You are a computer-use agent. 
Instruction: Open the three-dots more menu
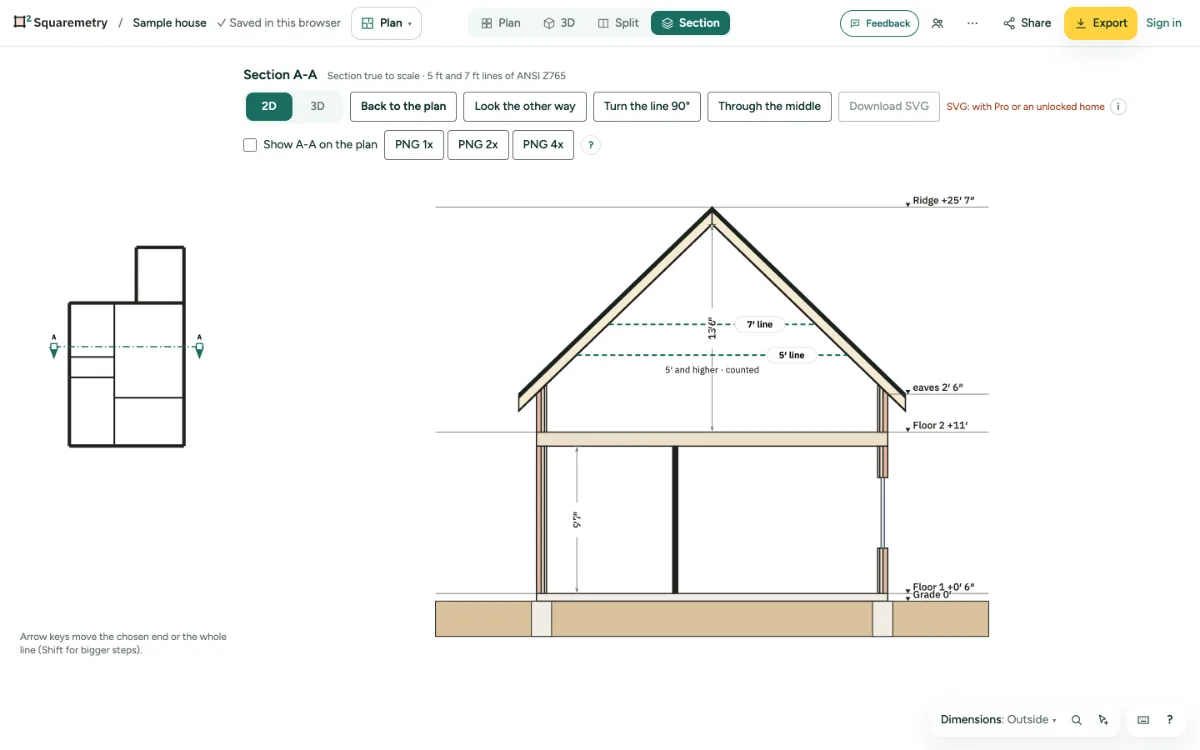[972, 23]
